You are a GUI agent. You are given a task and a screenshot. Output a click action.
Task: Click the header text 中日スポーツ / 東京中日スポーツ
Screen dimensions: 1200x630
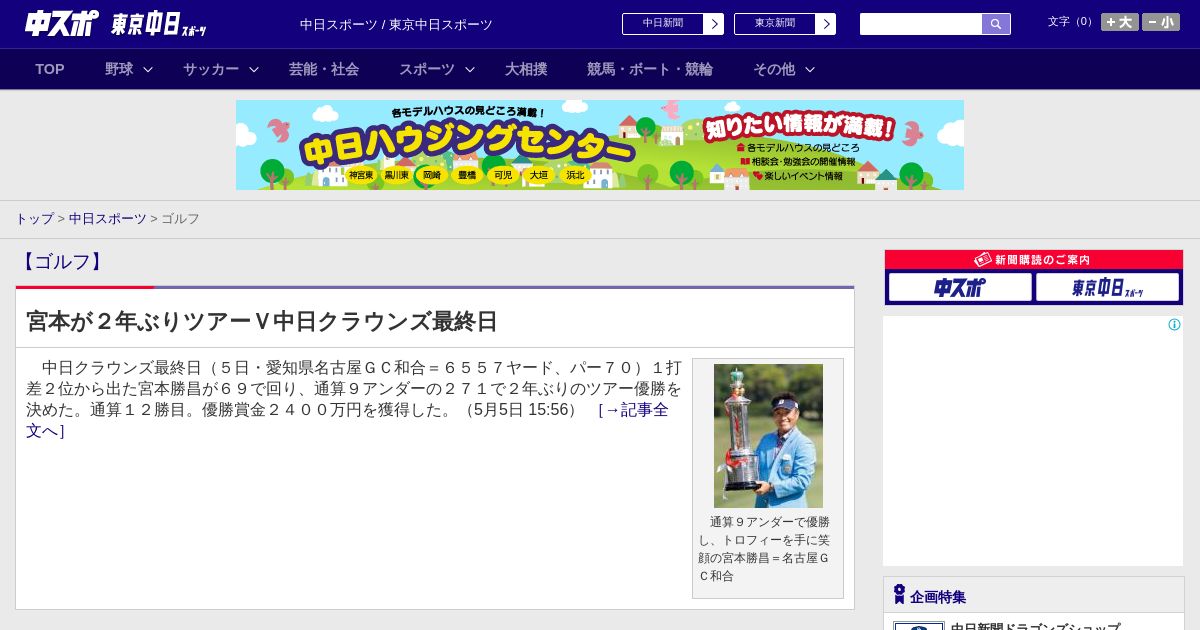coord(396,24)
